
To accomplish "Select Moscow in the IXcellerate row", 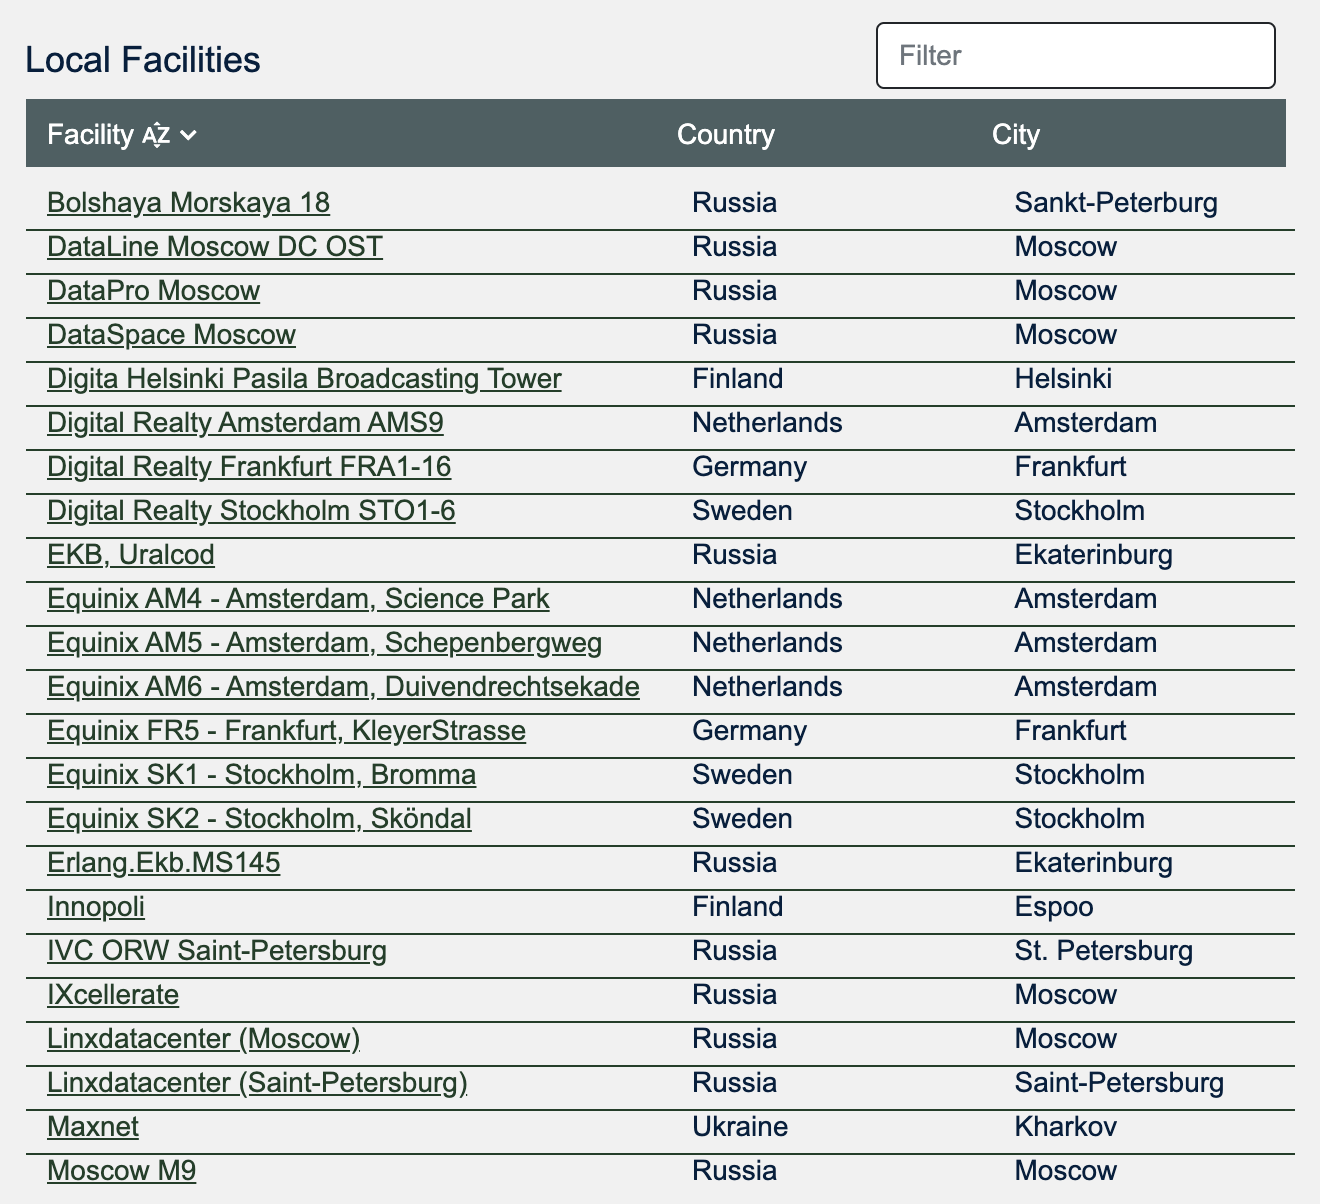I will [x=1066, y=995].
